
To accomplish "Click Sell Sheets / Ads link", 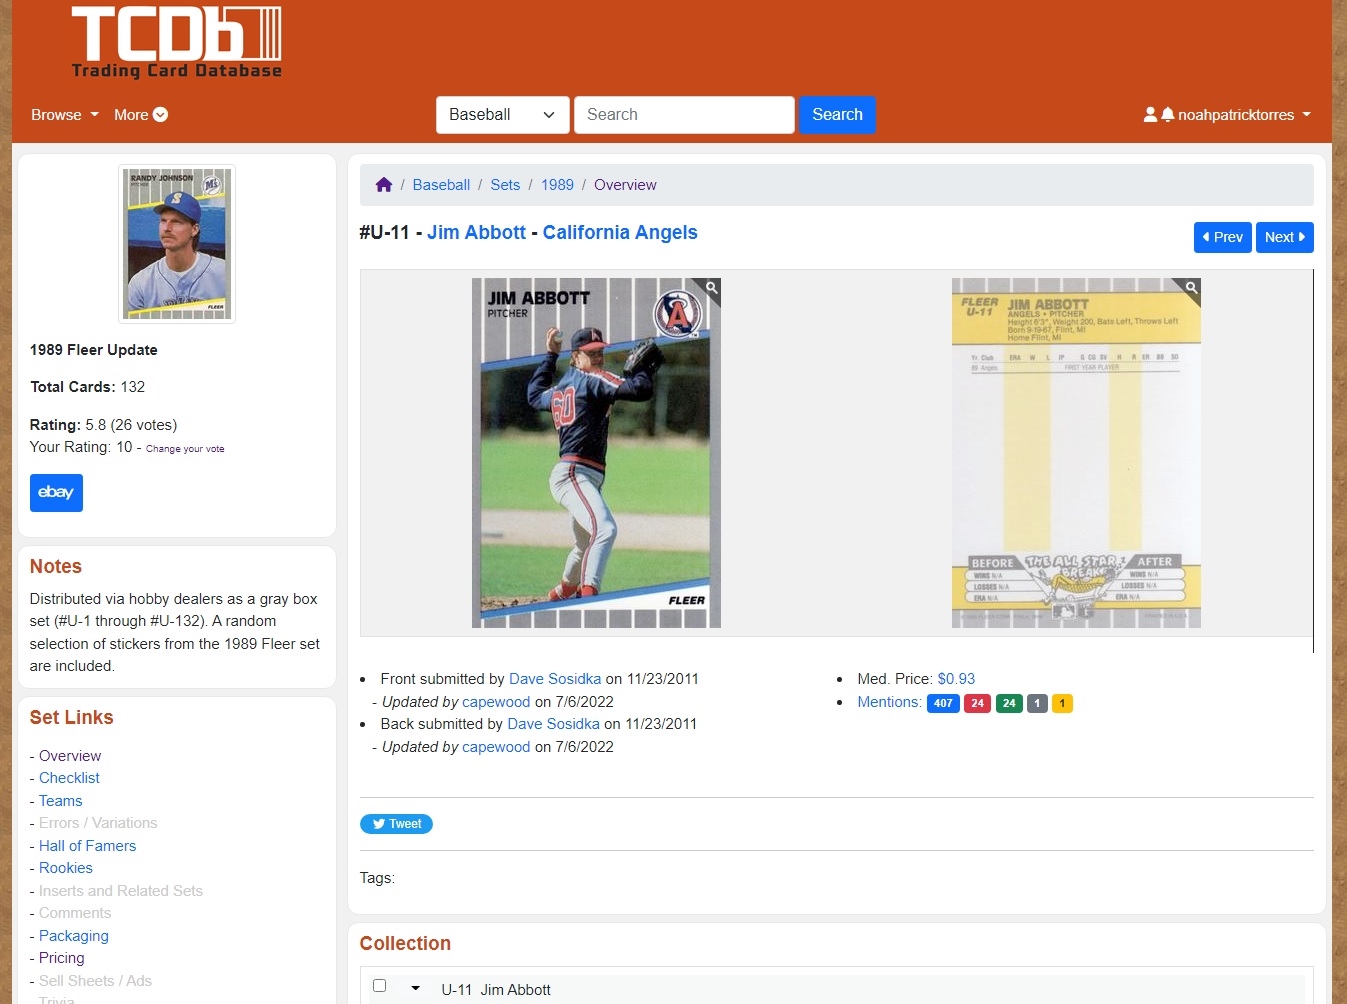I will tap(95, 981).
